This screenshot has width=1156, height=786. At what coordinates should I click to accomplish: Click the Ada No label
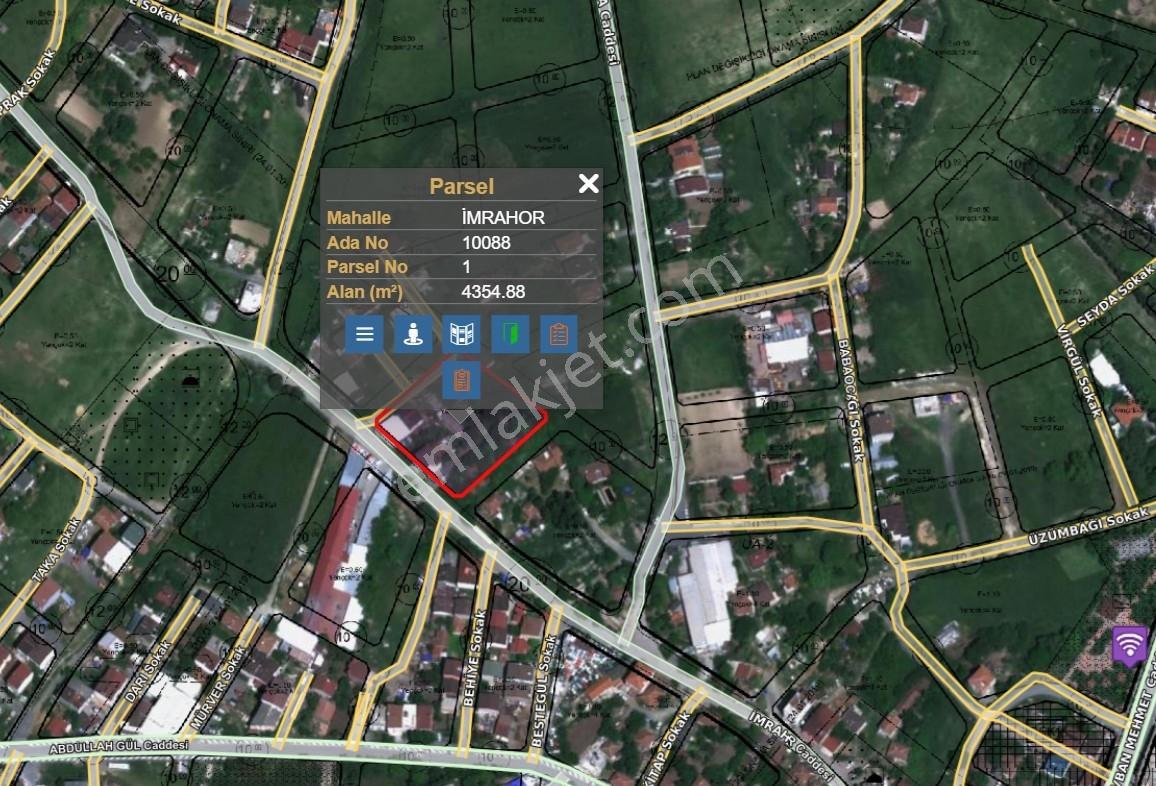(x=358, y=243)
